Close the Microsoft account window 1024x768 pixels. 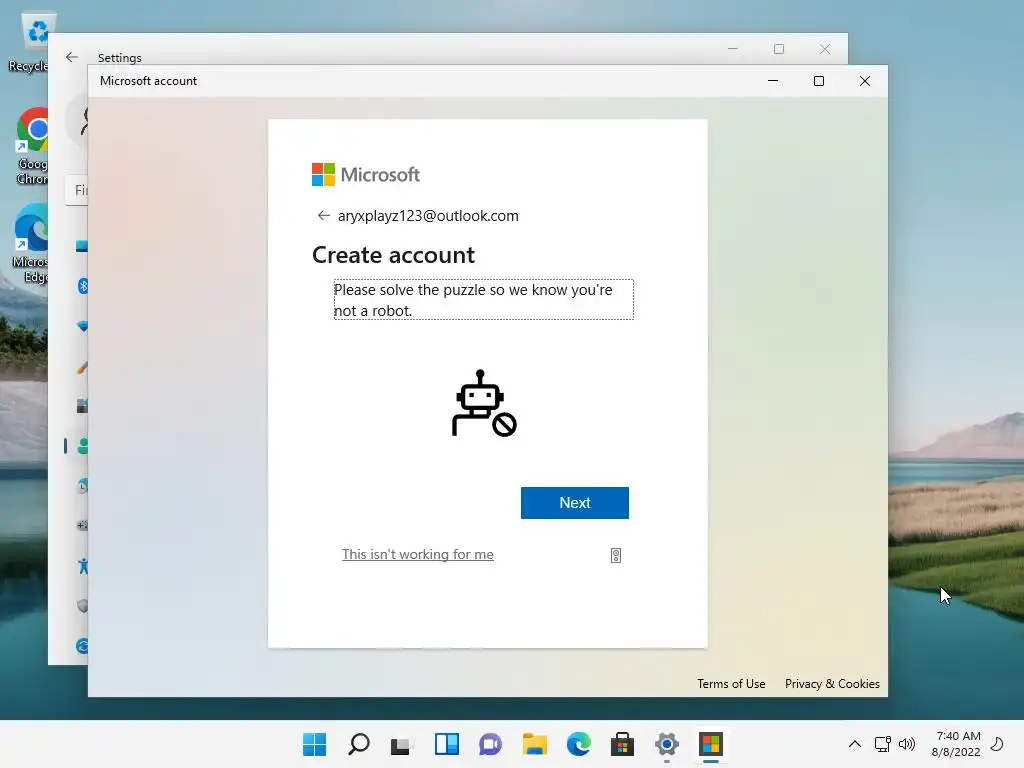[865, 81]
